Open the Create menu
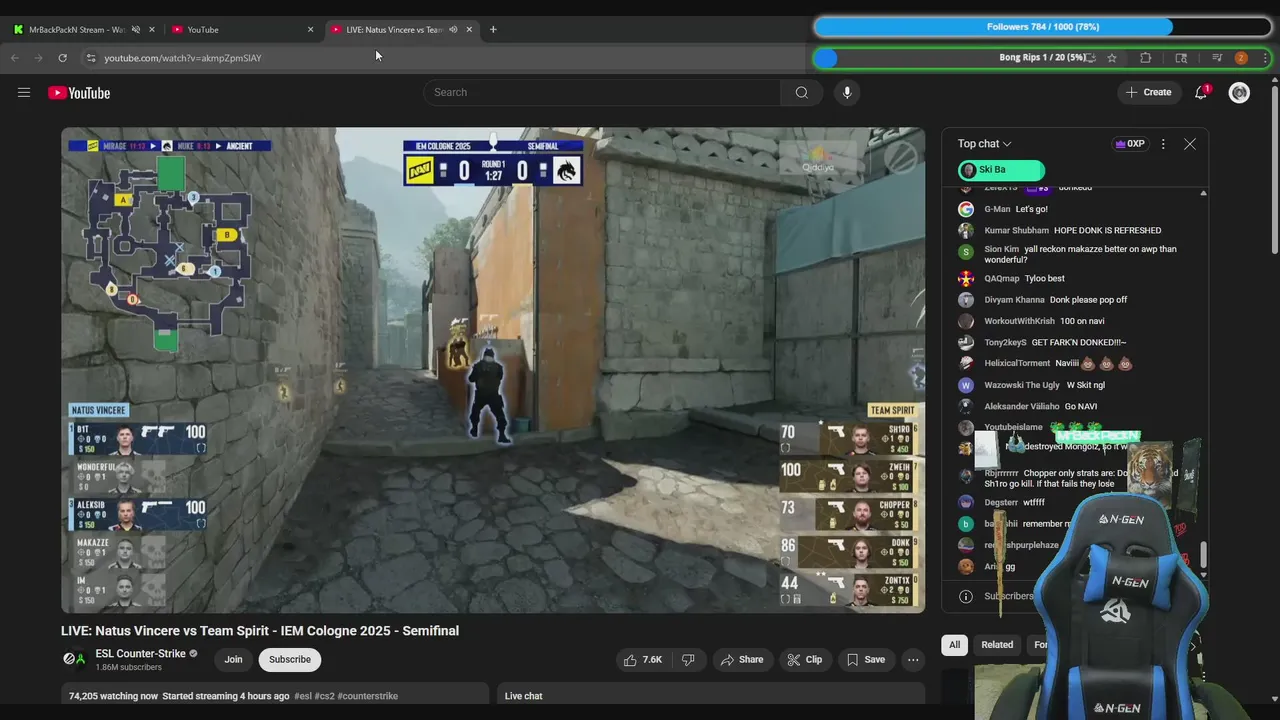The height and width of the screenshot is (720, 1280). (x=1148, y=93)
